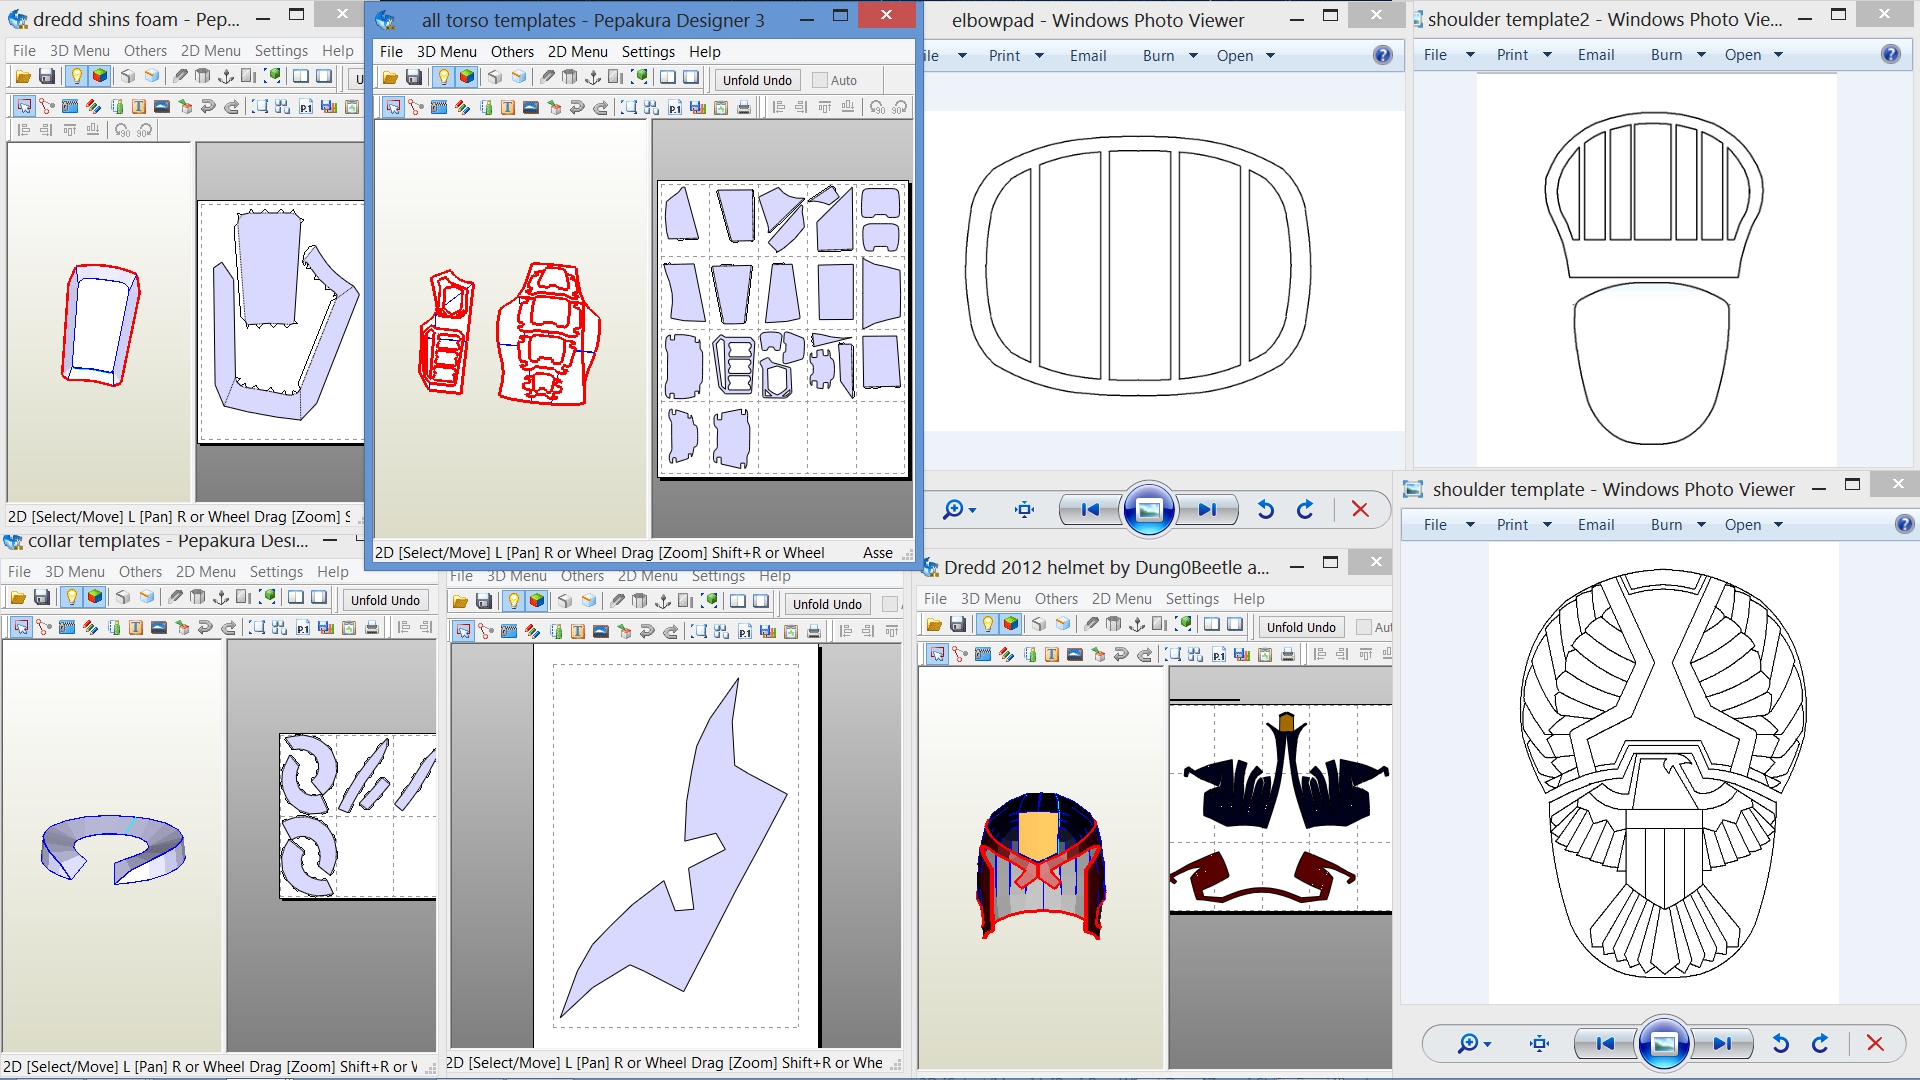1920x1080 pixels.
Task: Save icon in dredd shins foam window
Action: (47, 76)
